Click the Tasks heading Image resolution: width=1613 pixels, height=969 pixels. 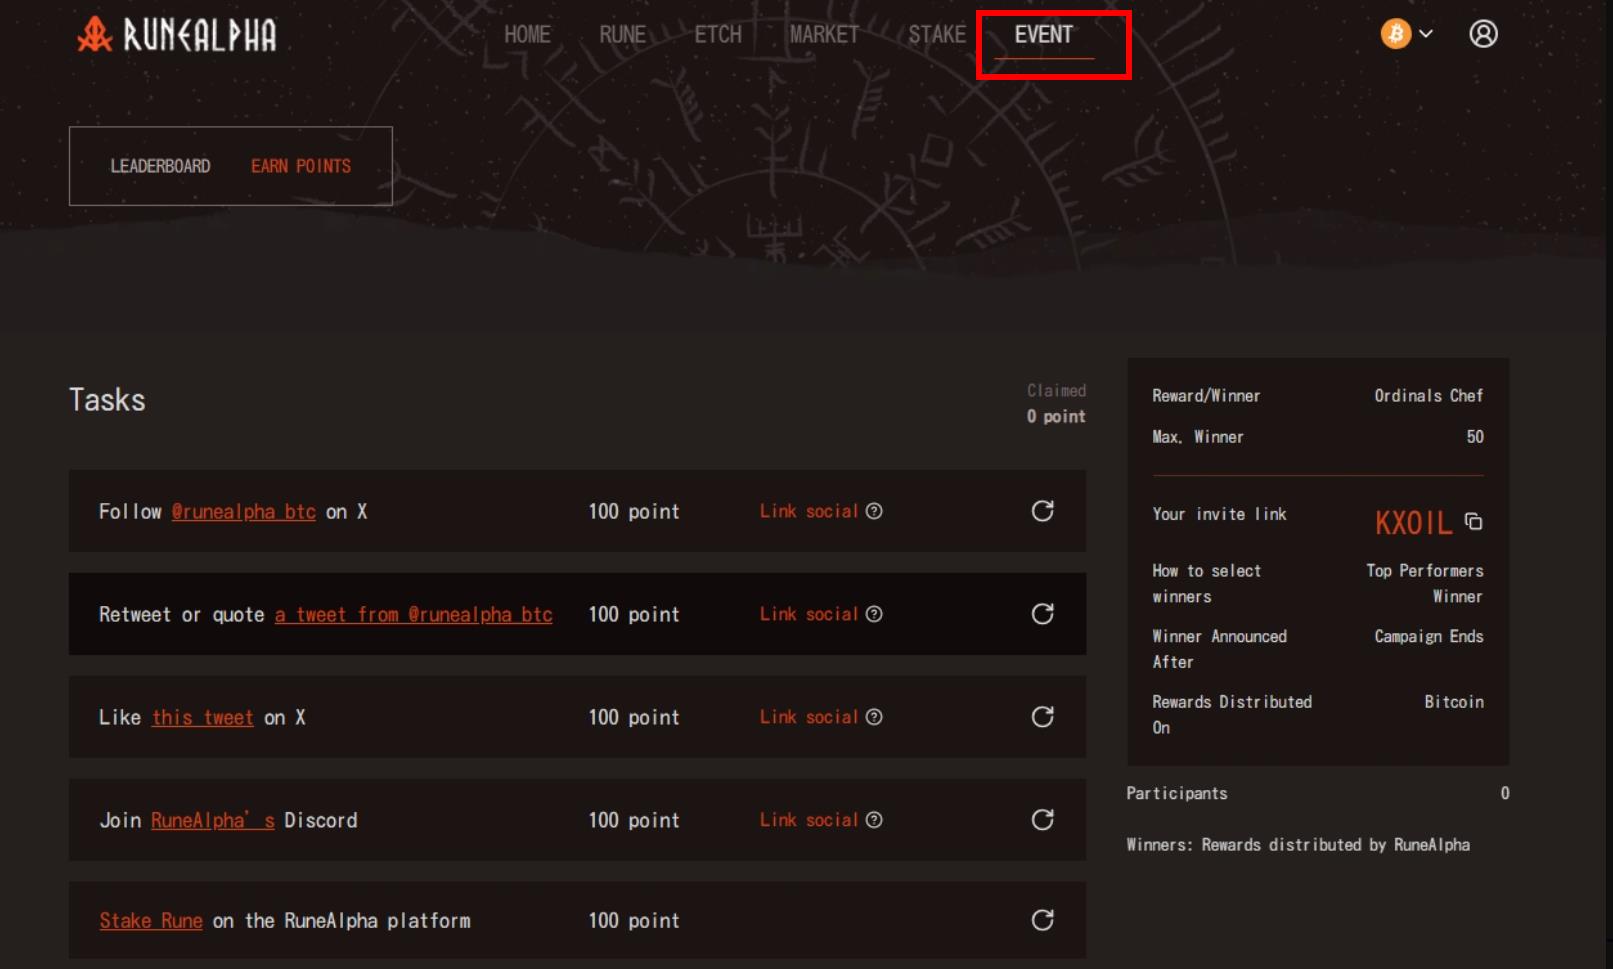(x=107, y=400)
